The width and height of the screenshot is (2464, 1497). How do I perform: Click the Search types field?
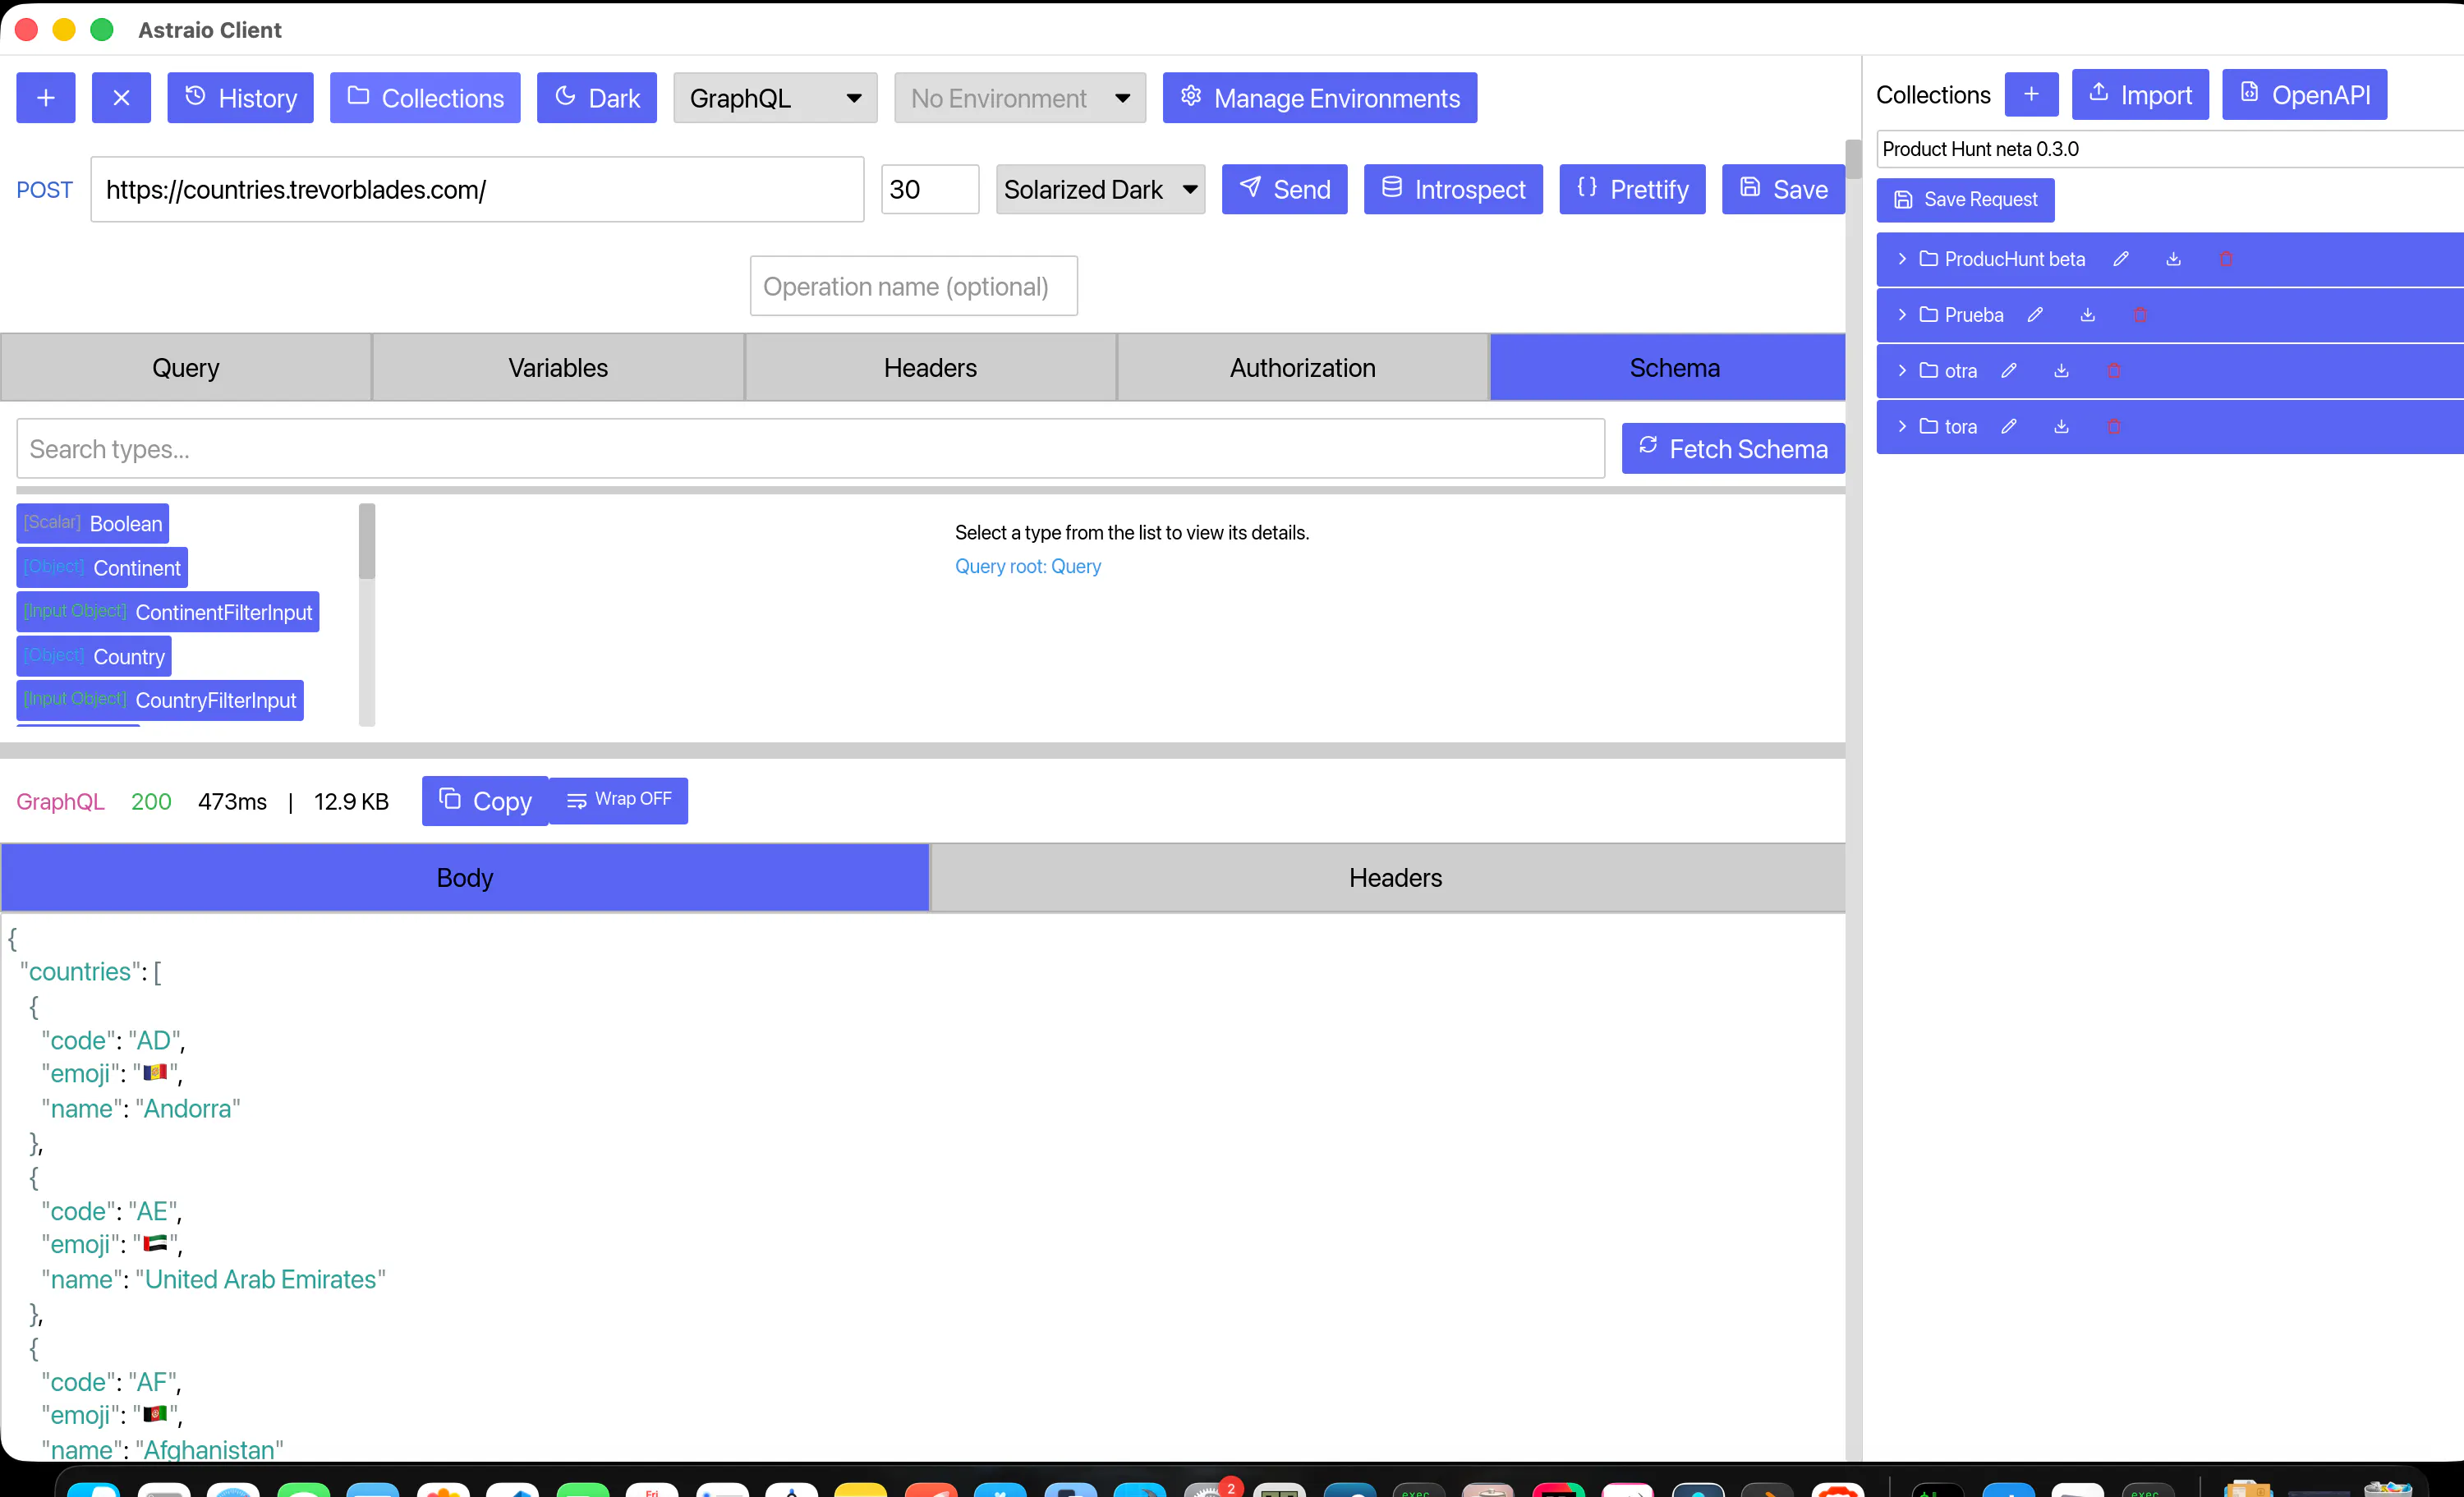click(x=811, y=449)
